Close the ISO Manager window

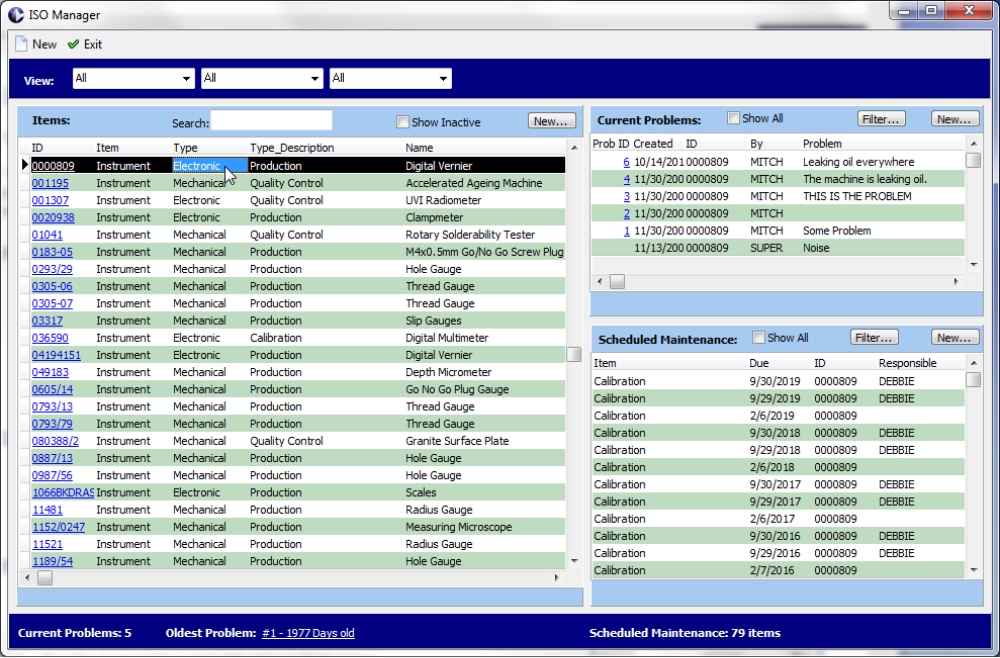[x=969, y=11]
